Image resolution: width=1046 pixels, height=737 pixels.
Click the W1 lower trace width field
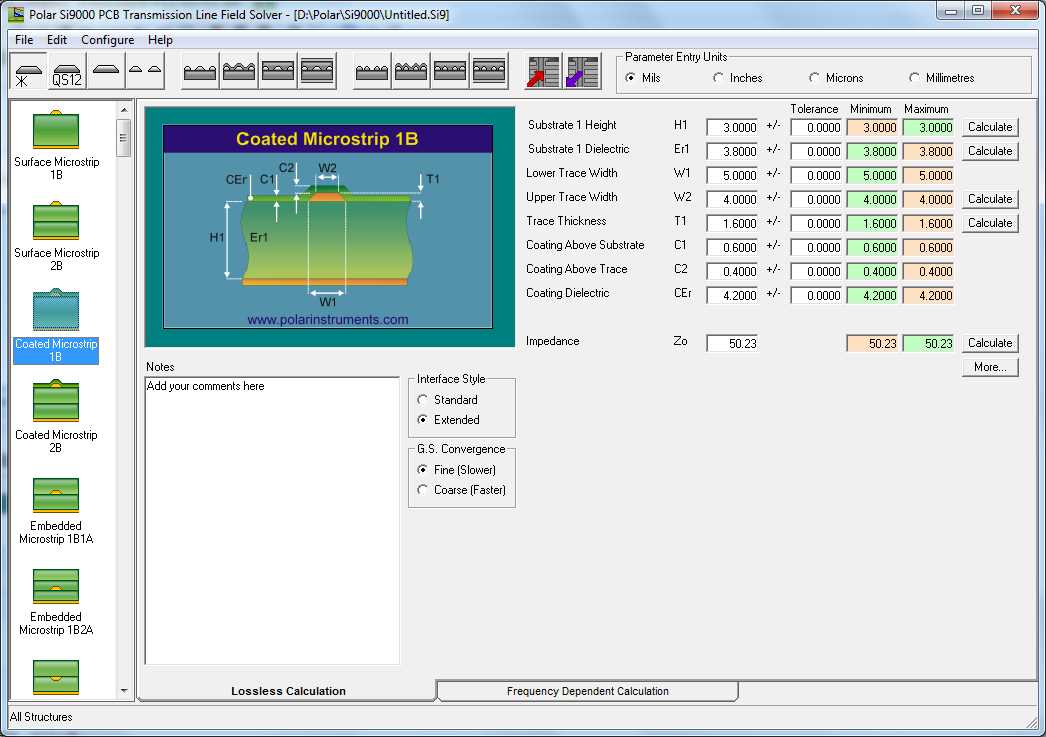tap(732, 175)
